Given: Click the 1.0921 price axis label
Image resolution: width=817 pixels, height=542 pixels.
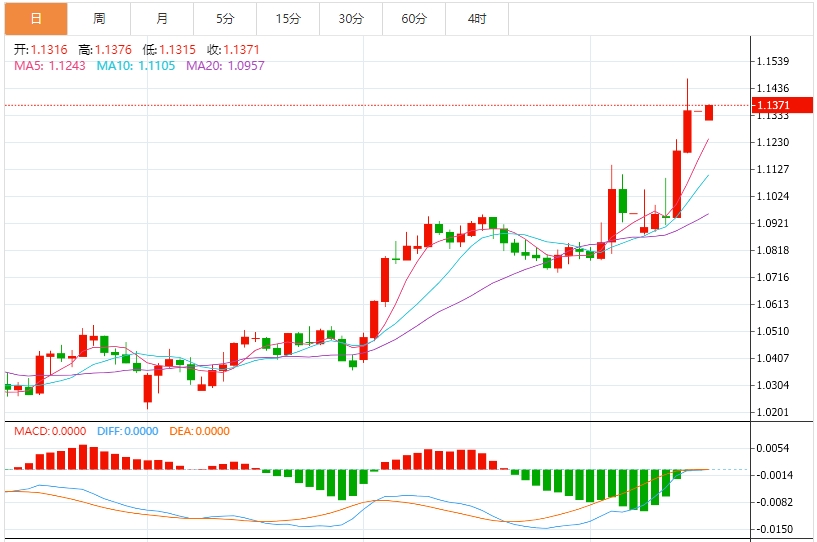Looking at the screenshot, I should click(x=773, y=223).
